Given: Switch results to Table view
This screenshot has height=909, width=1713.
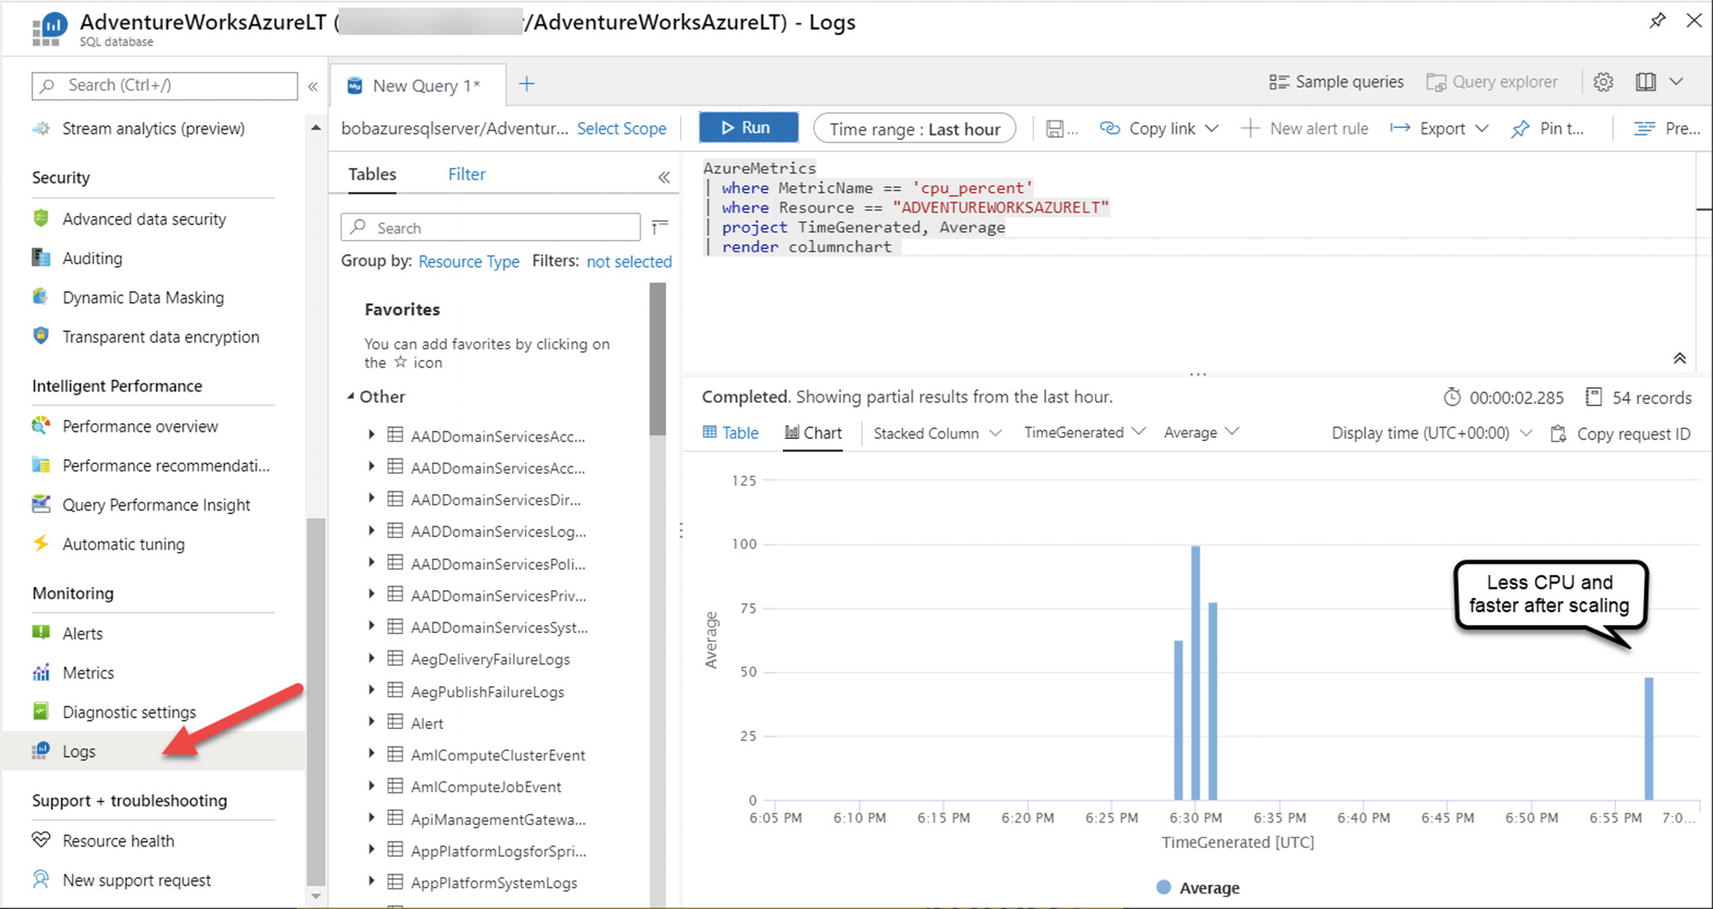Looking at the screenshot, I should pyautogui.click(x=731, y=432).
